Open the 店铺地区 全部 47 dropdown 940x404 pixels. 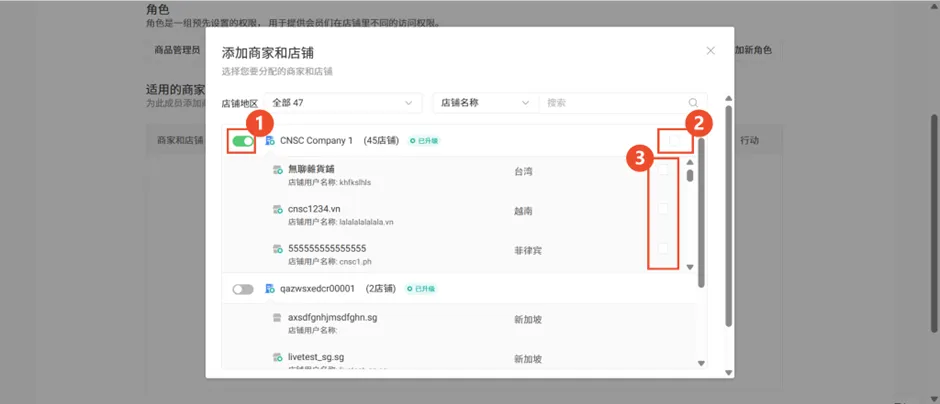tap(344, 102)
